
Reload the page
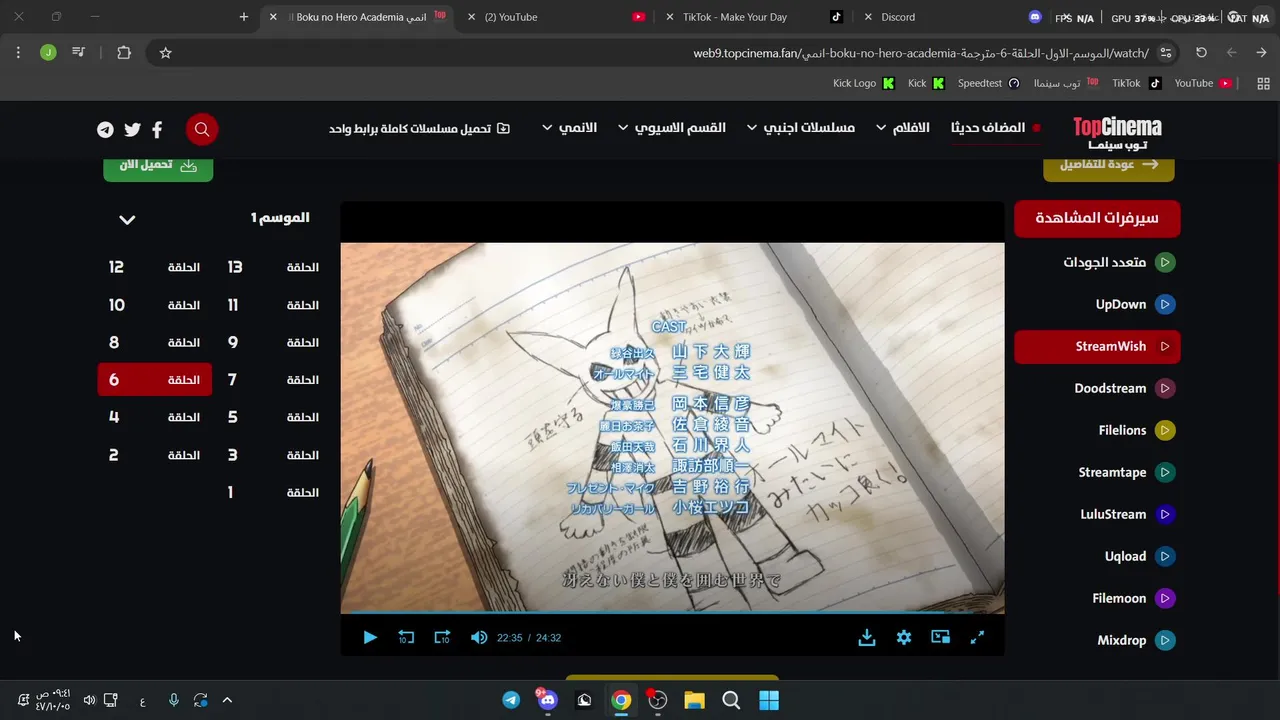tap(1202, 53)
